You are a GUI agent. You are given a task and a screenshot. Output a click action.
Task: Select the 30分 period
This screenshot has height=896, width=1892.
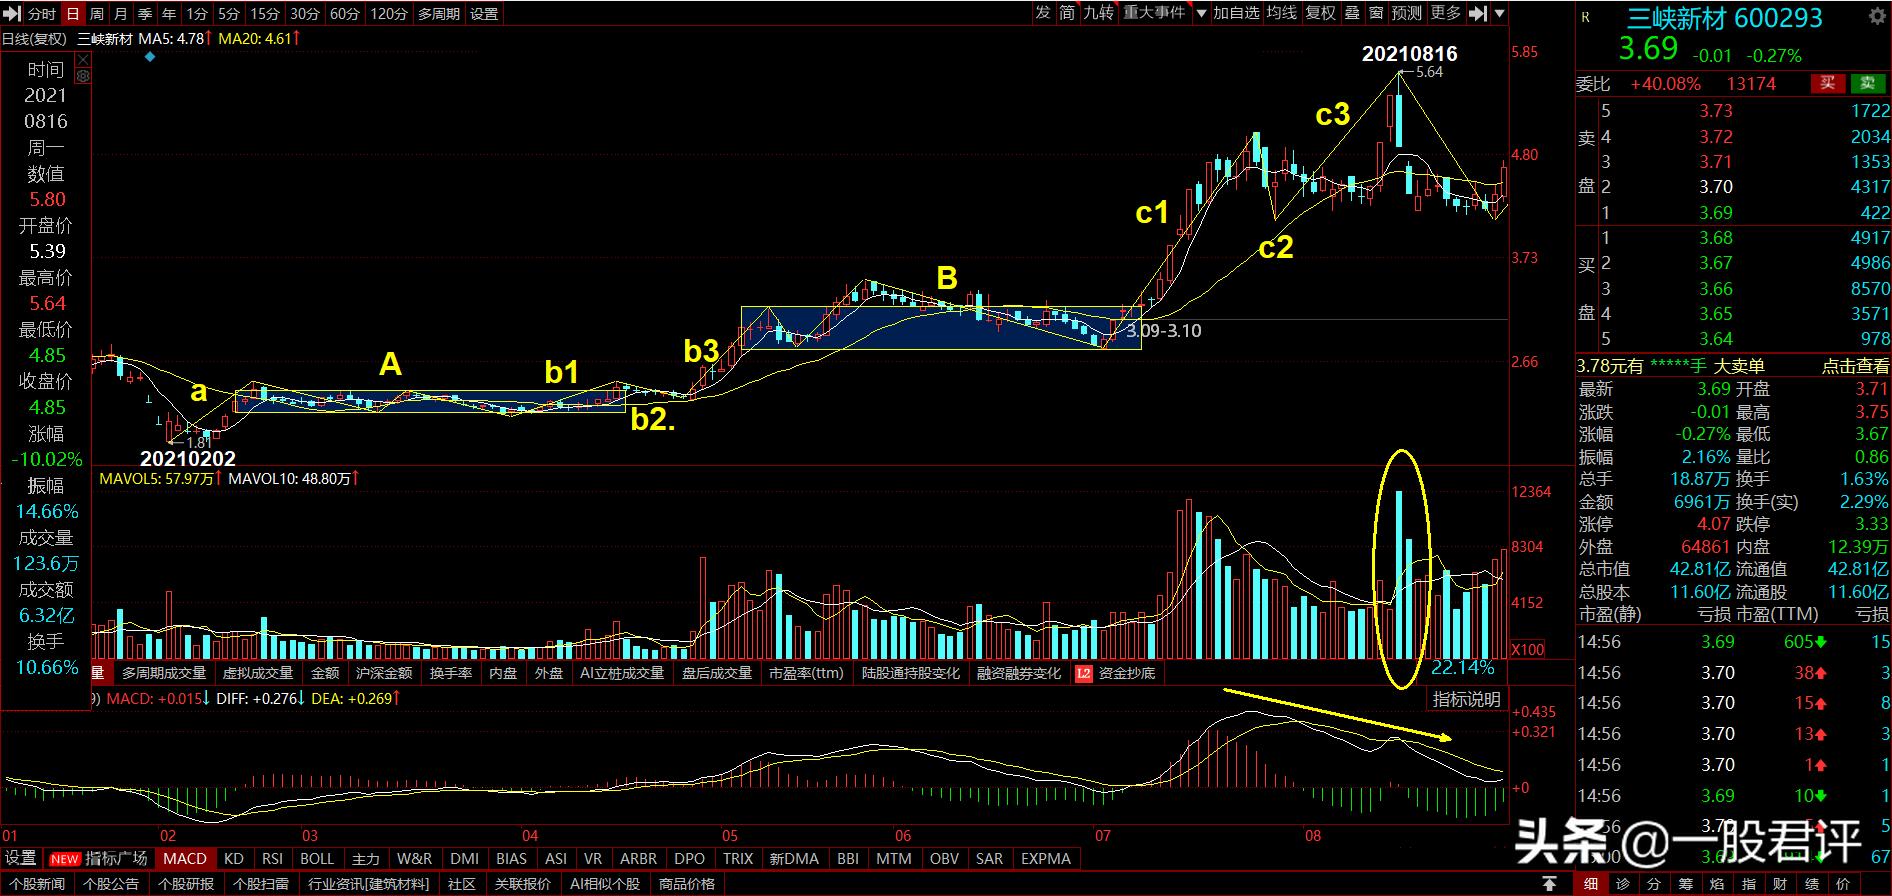(304, 14)
